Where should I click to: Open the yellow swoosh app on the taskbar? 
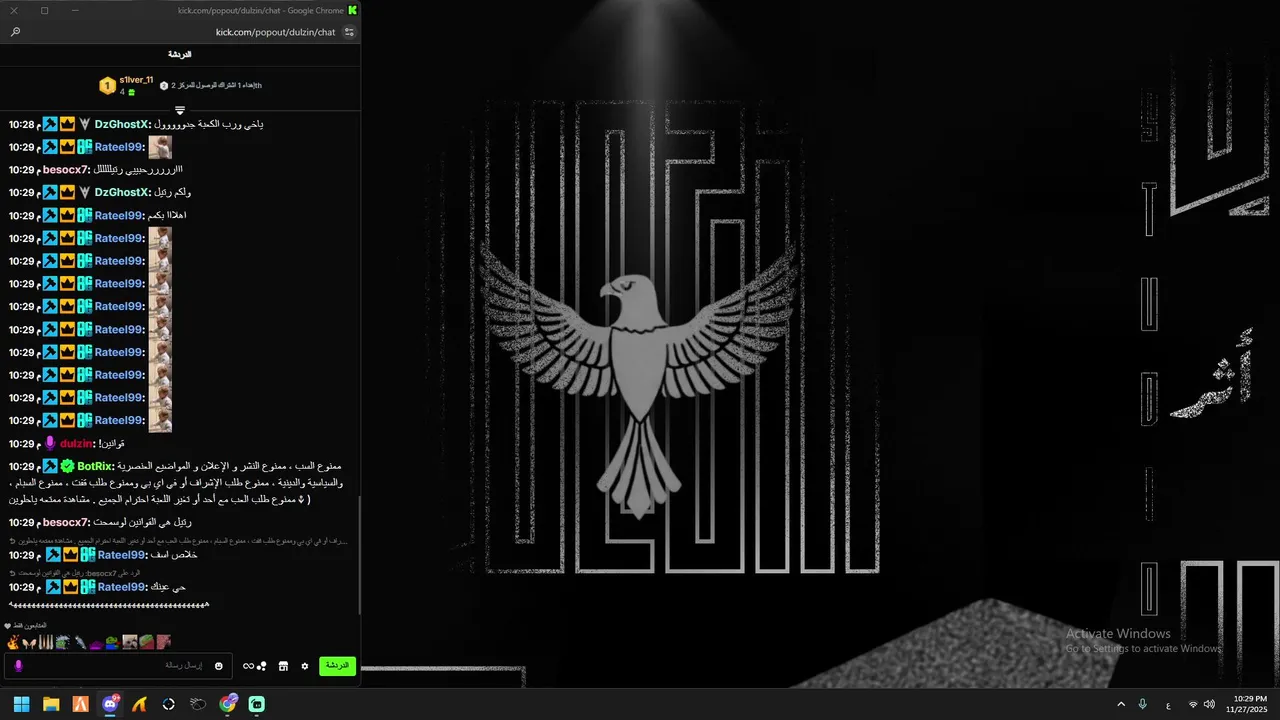point(139,704)
